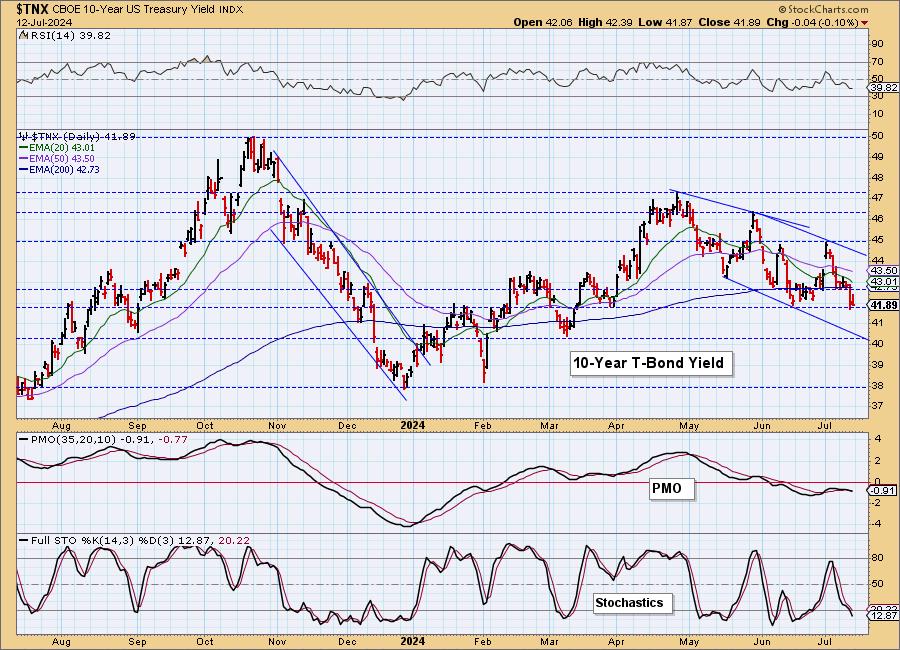Click the green EMA(20) legend line swatch
The width and height of the screenshot is (900, 650).
click(24, 148)
